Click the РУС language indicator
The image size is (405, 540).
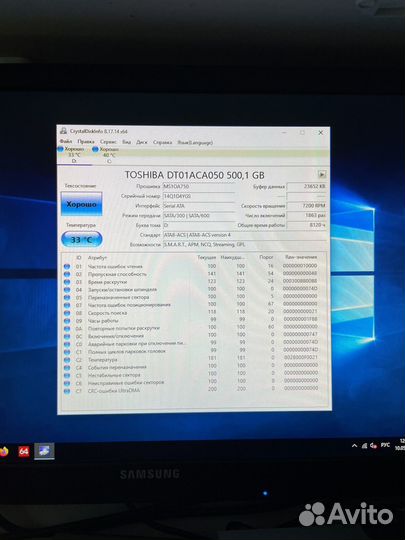pos(385,445)
